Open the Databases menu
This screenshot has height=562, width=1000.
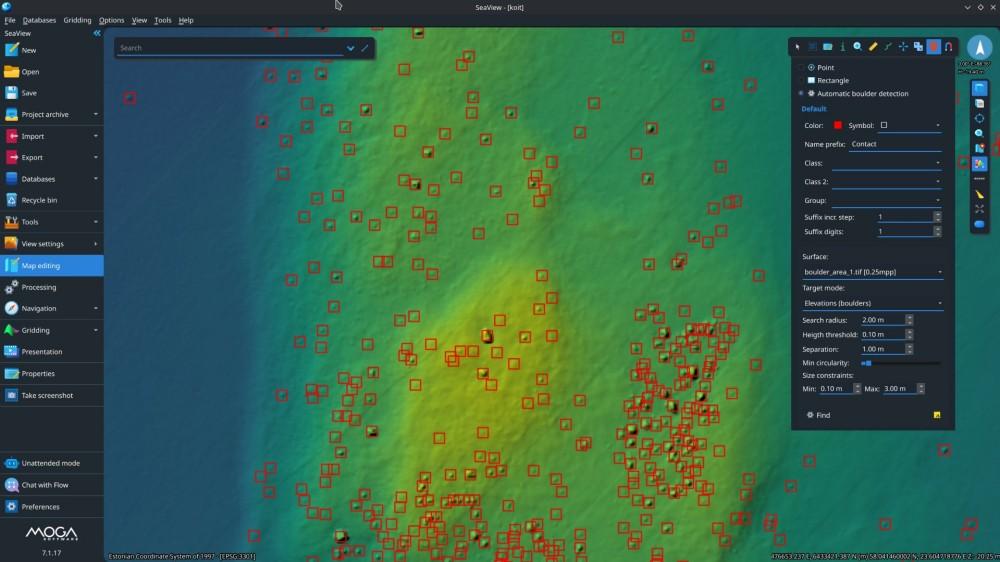click(39, 20)
